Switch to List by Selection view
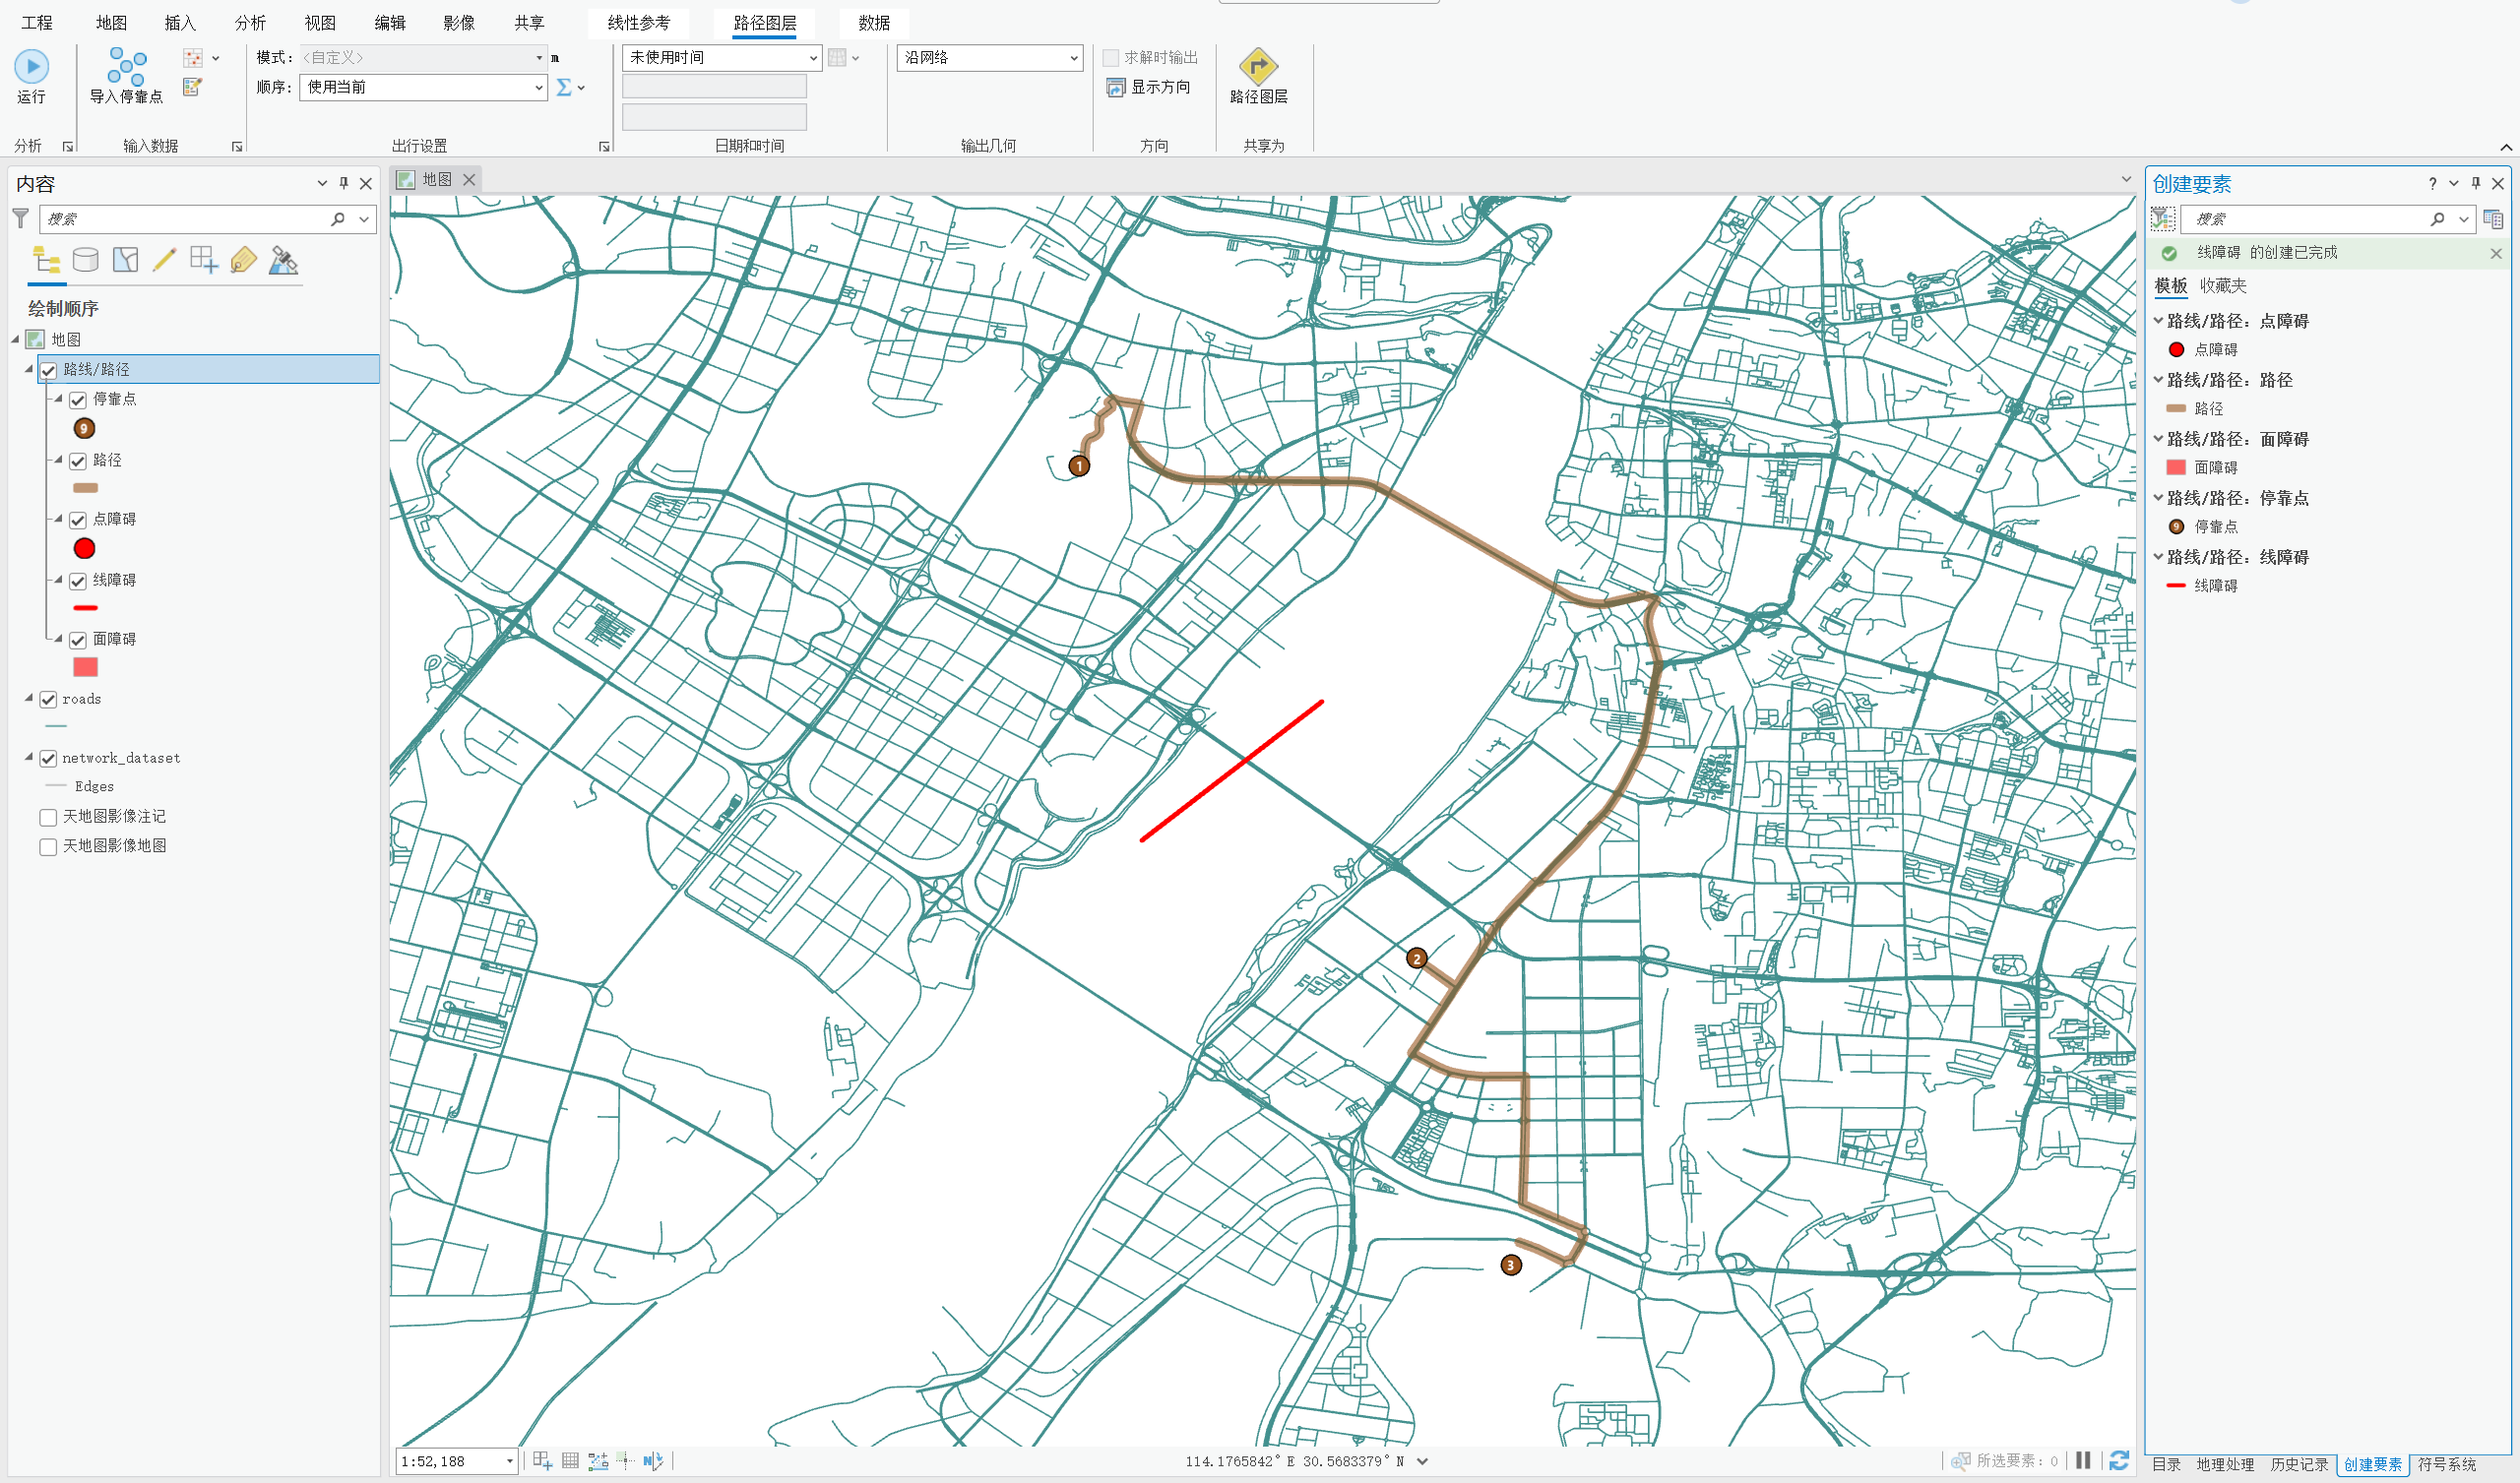Screen dimensions: 2520x1483 [x=125, y=260]
